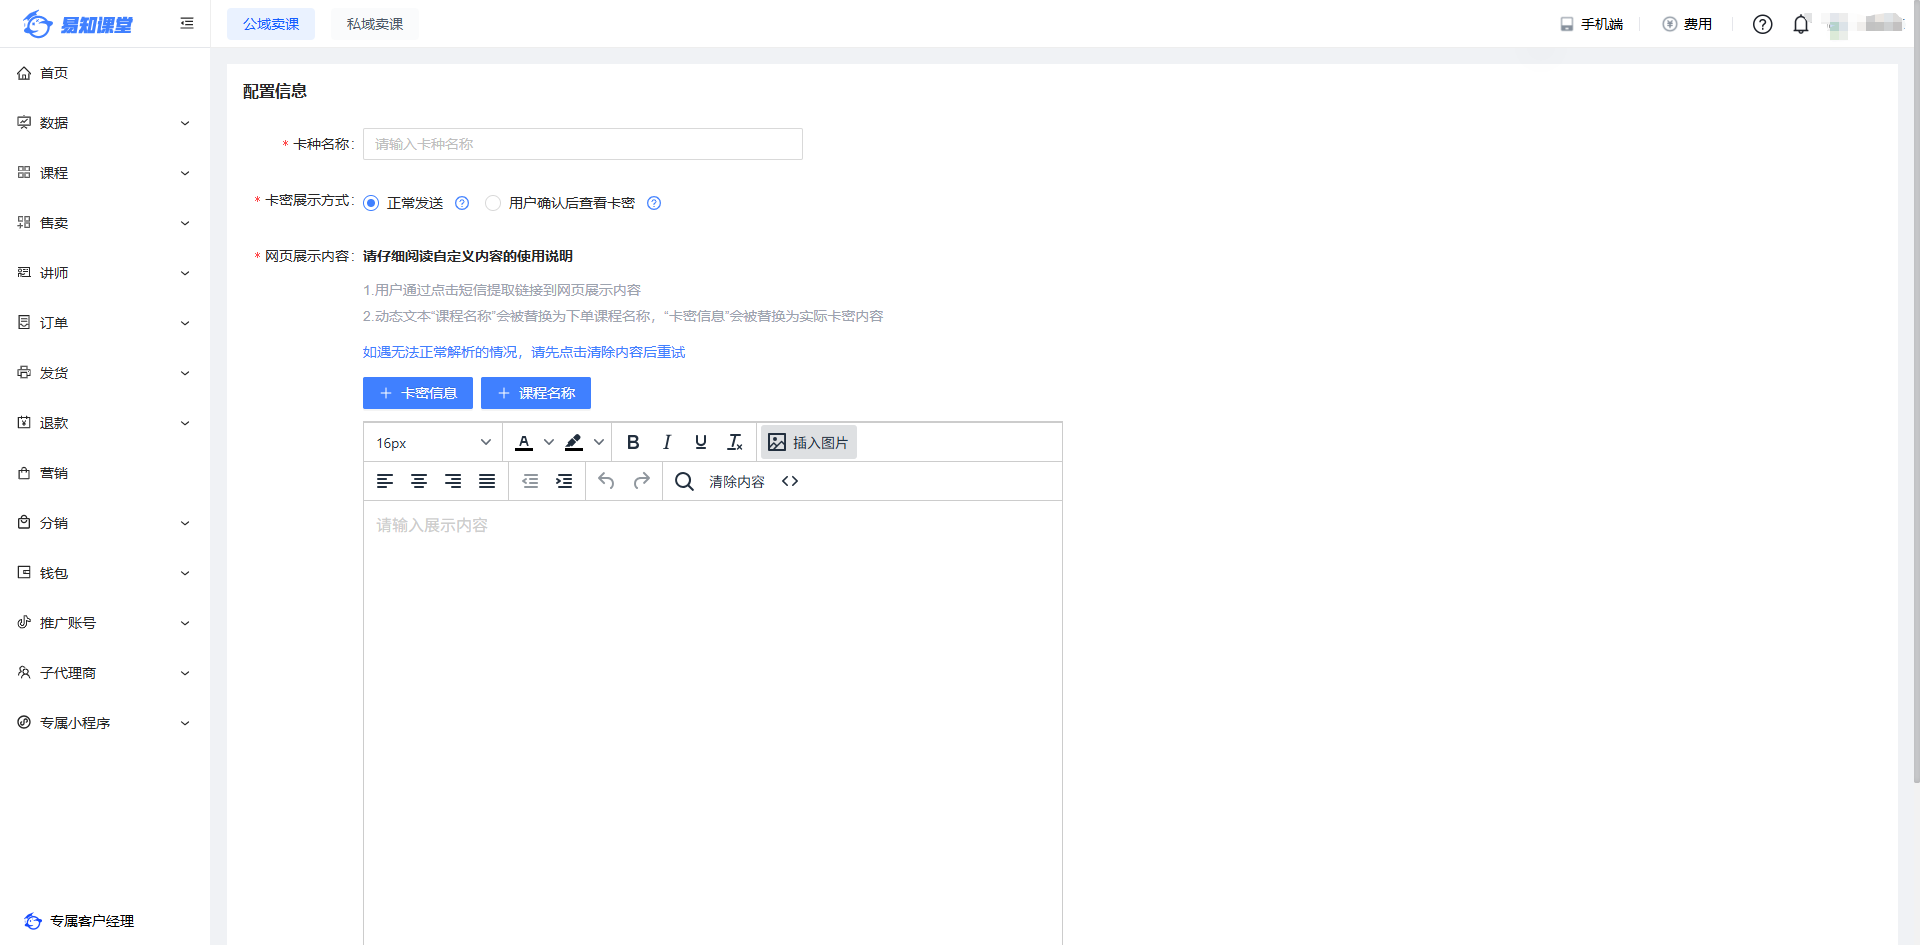The width and height of the screenshot is (1920, 945).
Task: Click the 卡密信息 insert button
Action: tap(418, 393)
